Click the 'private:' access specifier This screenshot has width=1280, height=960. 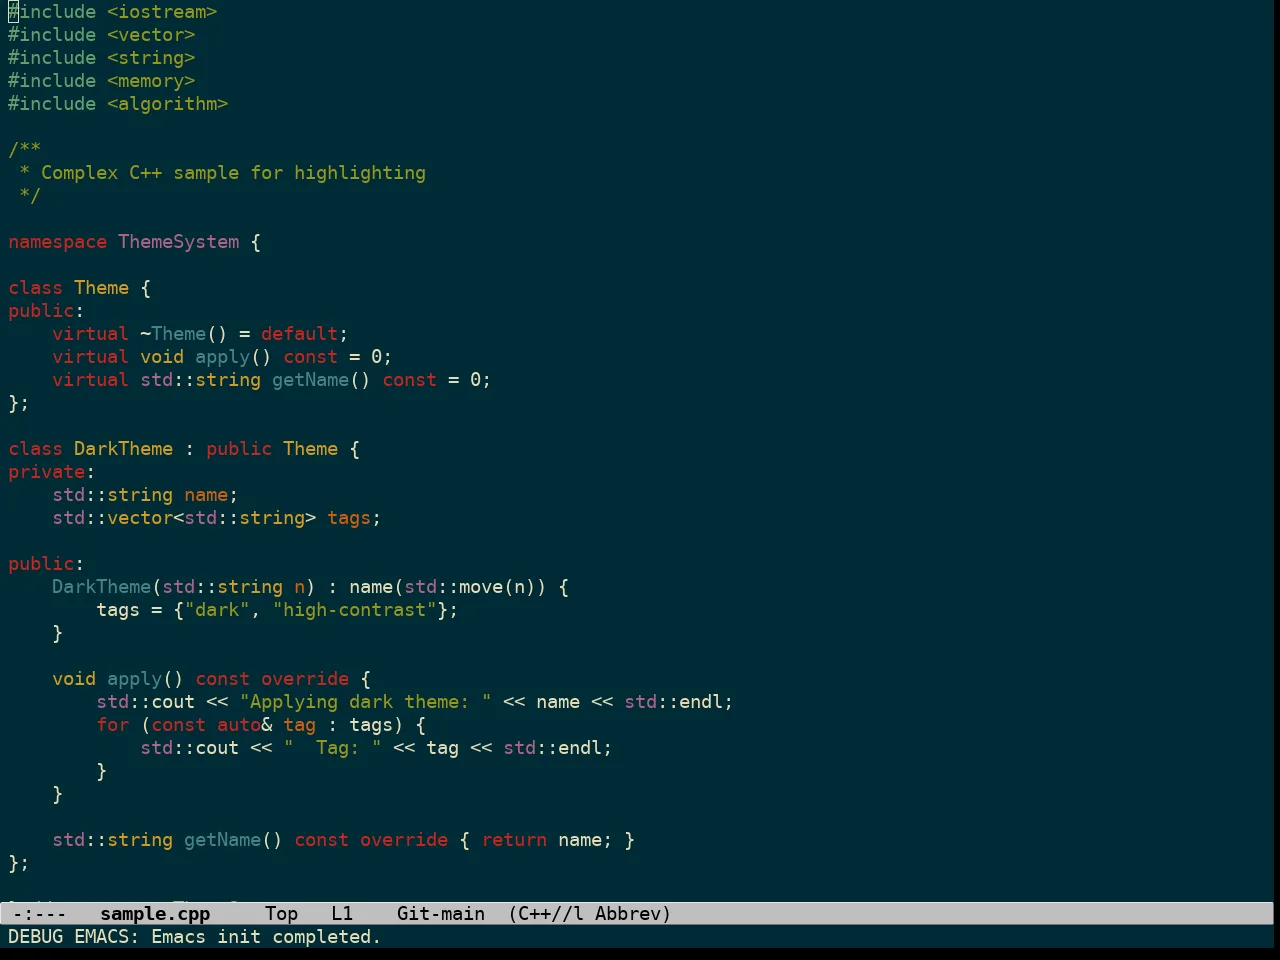tap(52, 472)
